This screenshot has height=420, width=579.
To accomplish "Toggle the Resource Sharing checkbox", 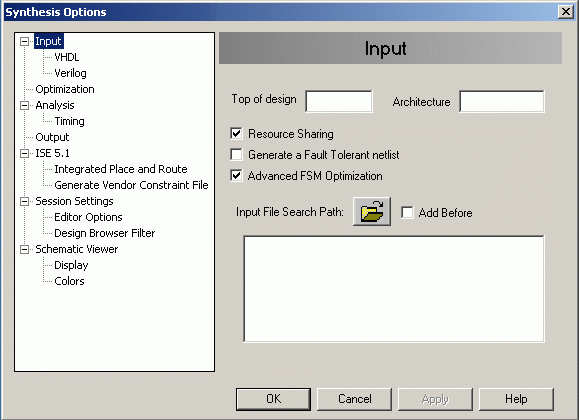I will click(236, 133).
